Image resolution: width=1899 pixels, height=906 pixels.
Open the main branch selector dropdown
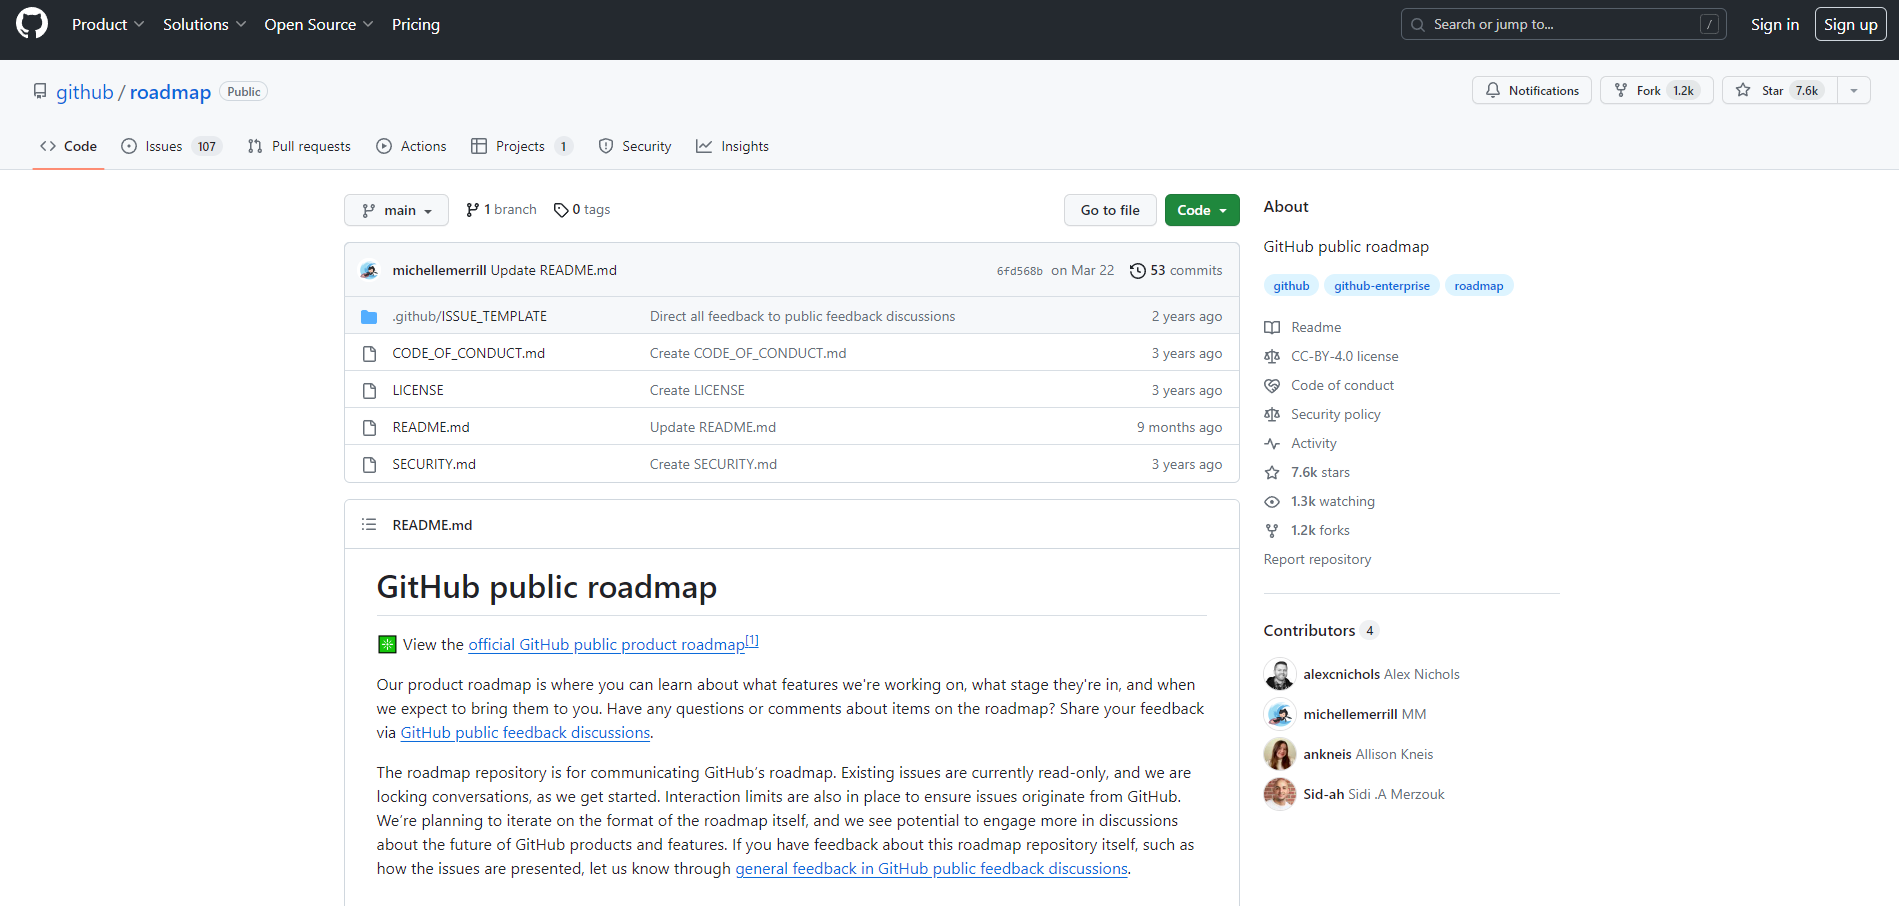click(396, 210)
